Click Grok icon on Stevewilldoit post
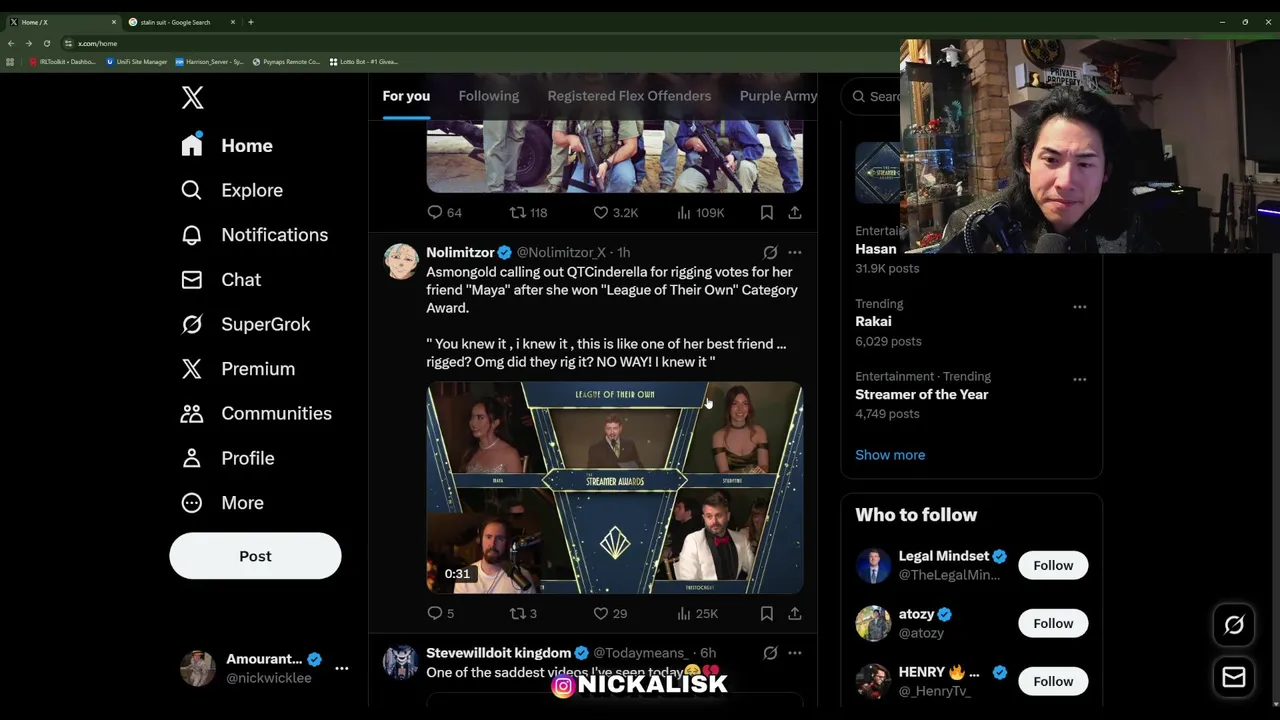Viewport: 1280px width, 720px height. click(770, 653)
